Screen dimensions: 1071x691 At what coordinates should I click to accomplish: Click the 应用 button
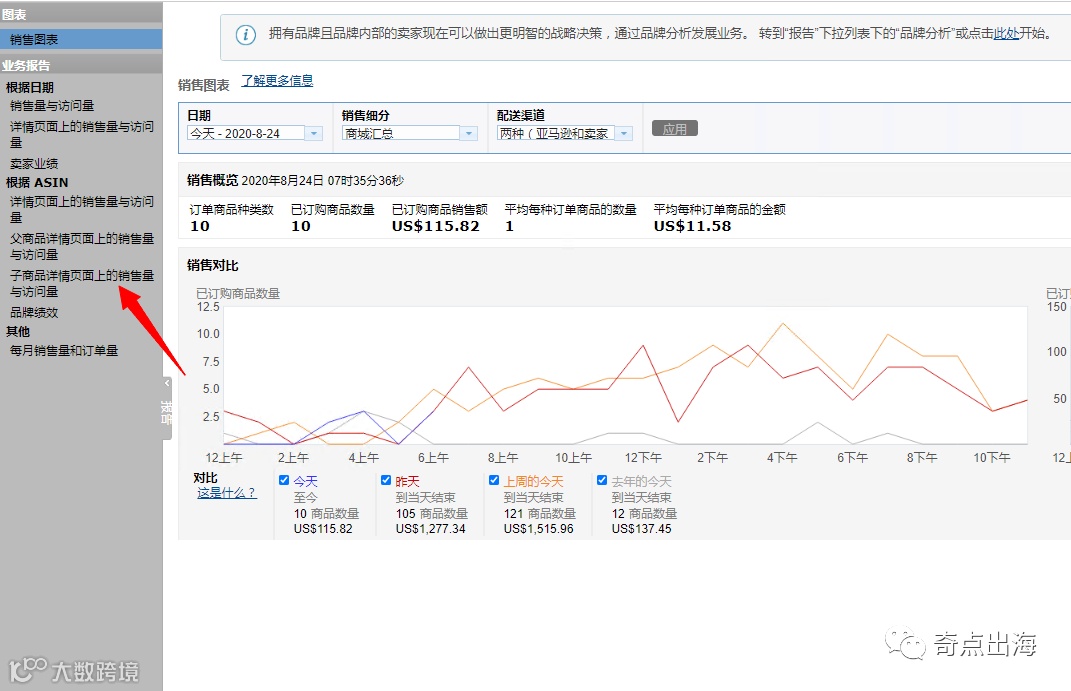[675, 129]
